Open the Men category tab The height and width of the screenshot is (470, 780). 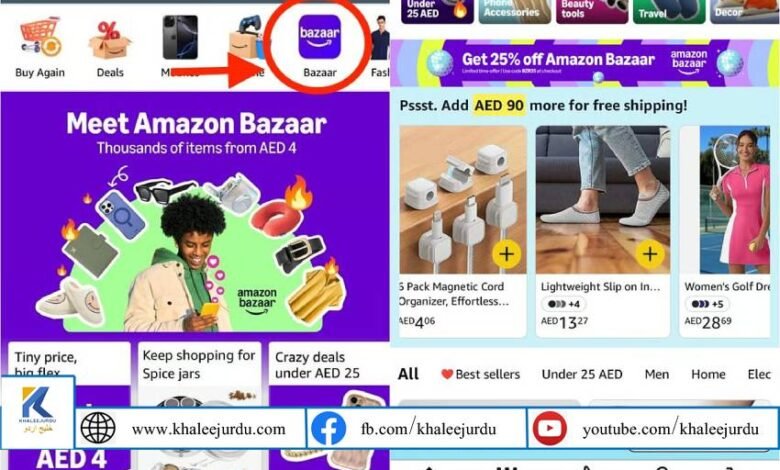[x=657, y=374]
